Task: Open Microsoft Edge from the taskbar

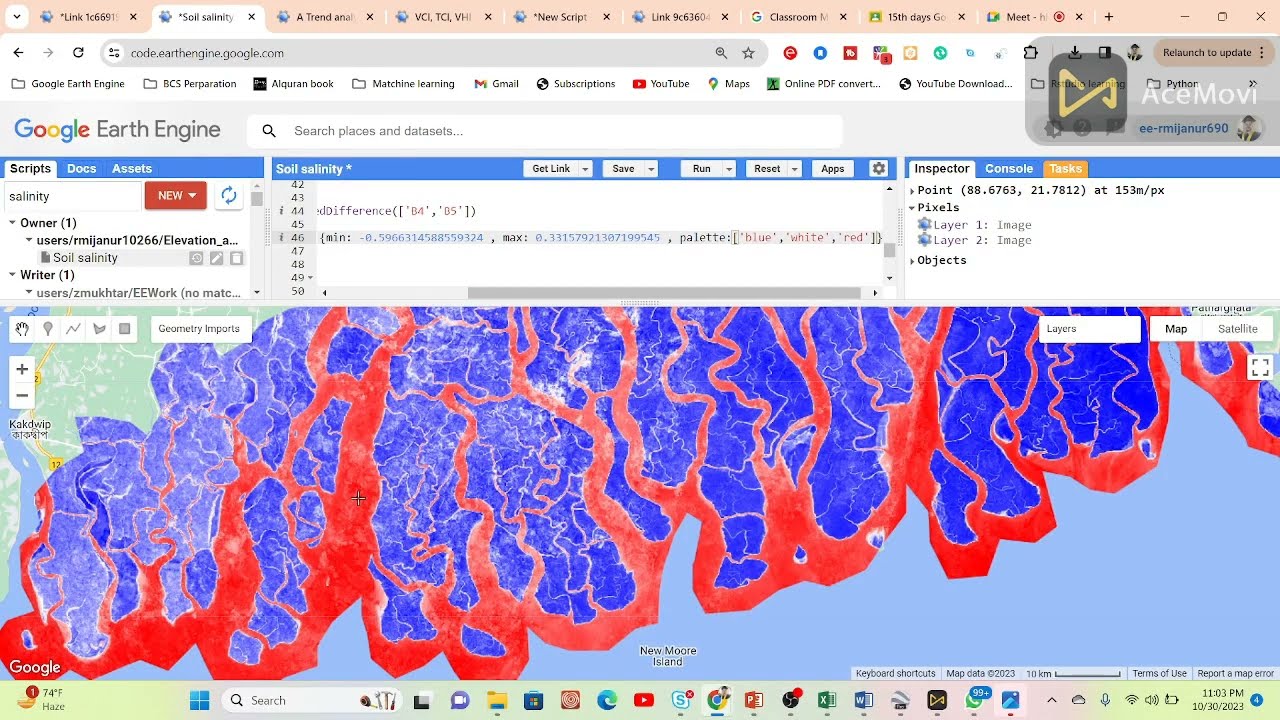Action: (607, 700)
